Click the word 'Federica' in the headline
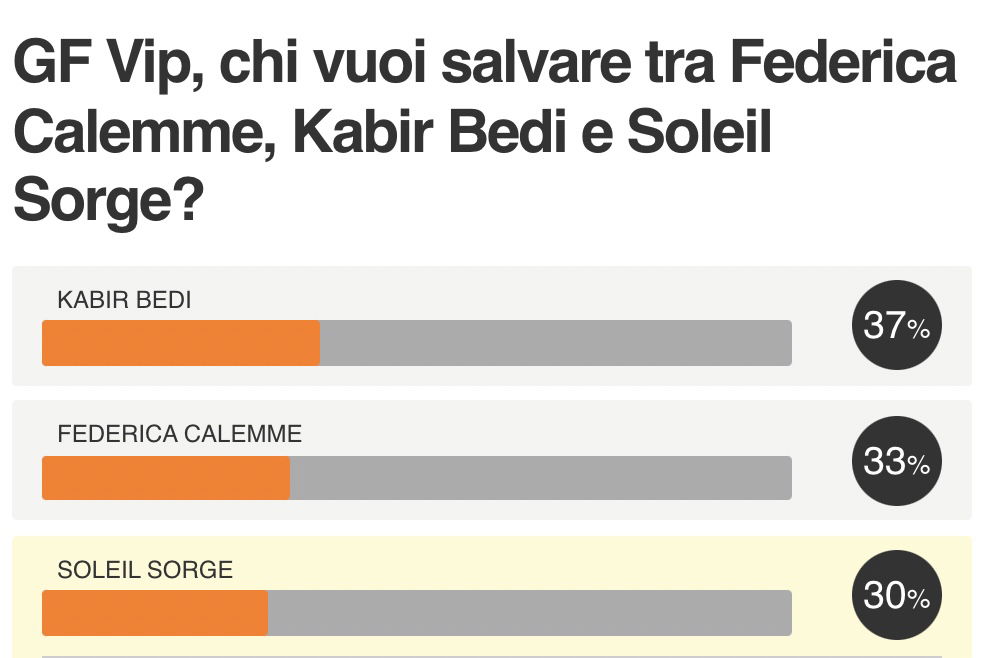 [x=842, y=62]
